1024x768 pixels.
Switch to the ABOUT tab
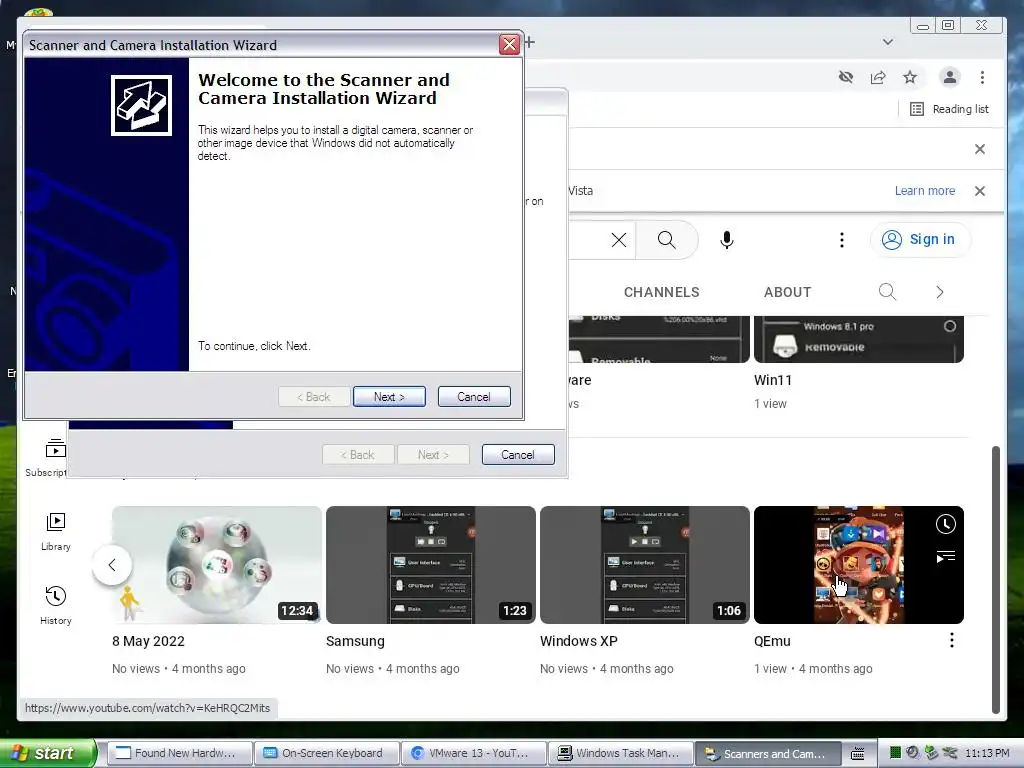[x=788, y=292]
